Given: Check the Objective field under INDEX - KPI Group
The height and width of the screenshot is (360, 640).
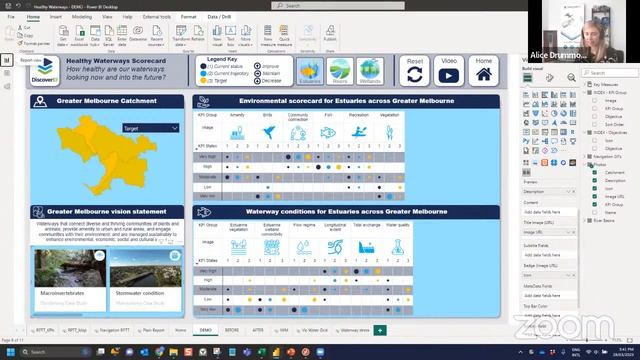Looking at the screenshot, I should click(x=594, y=116).
